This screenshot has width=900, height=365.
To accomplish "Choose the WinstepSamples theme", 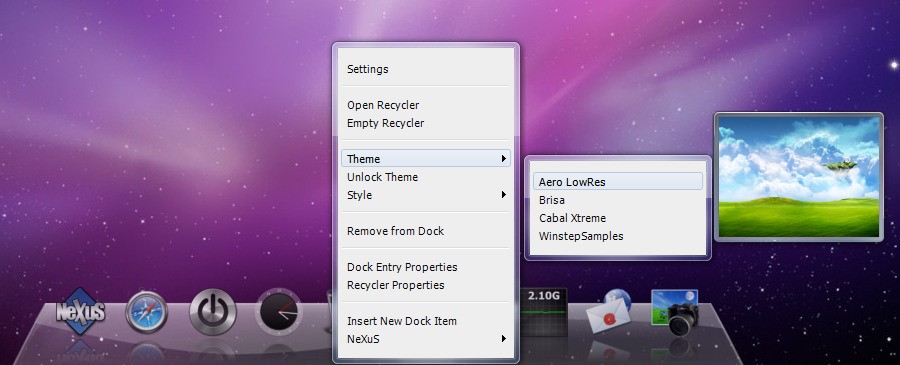I will pyautogui.click(x=618, y=236).
